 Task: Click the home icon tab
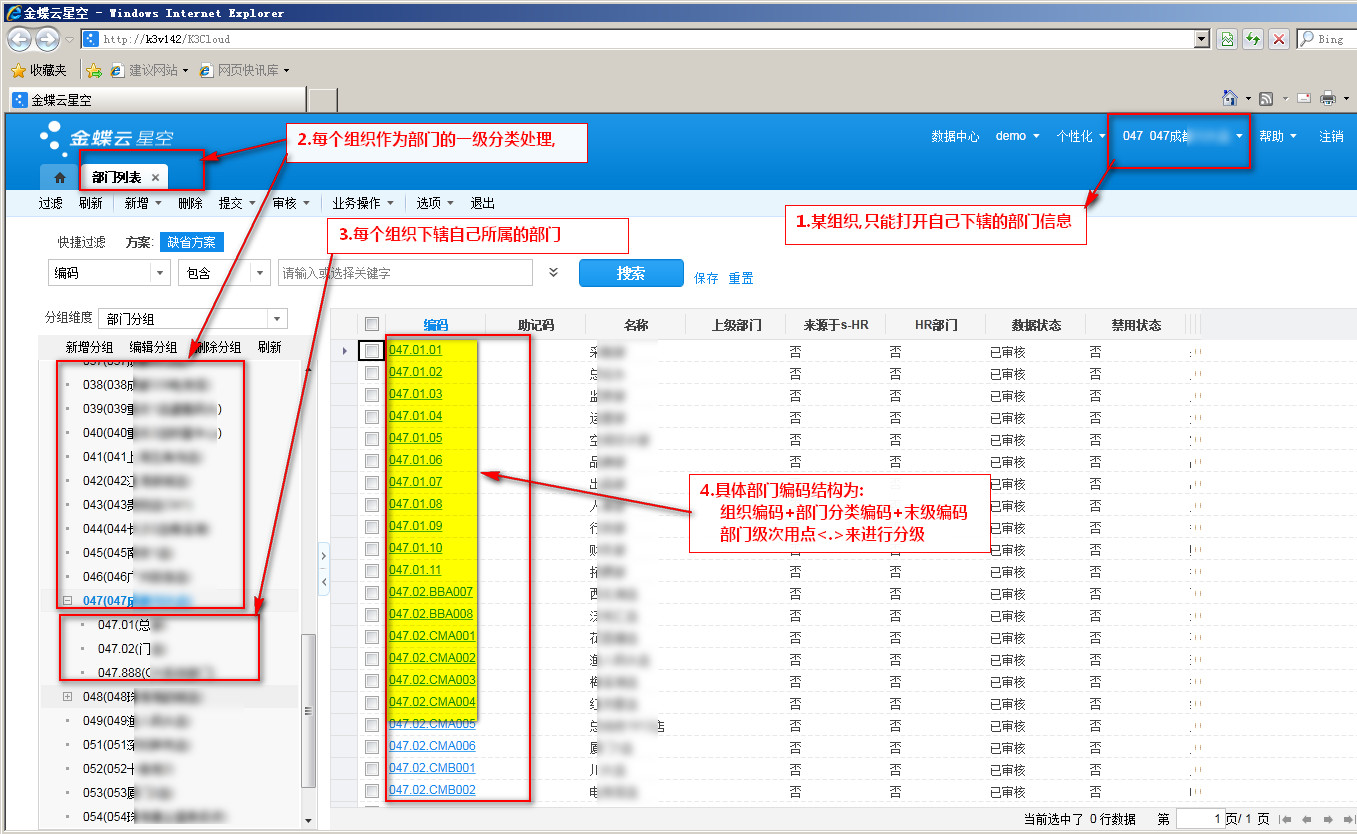[x=59, y=177]
